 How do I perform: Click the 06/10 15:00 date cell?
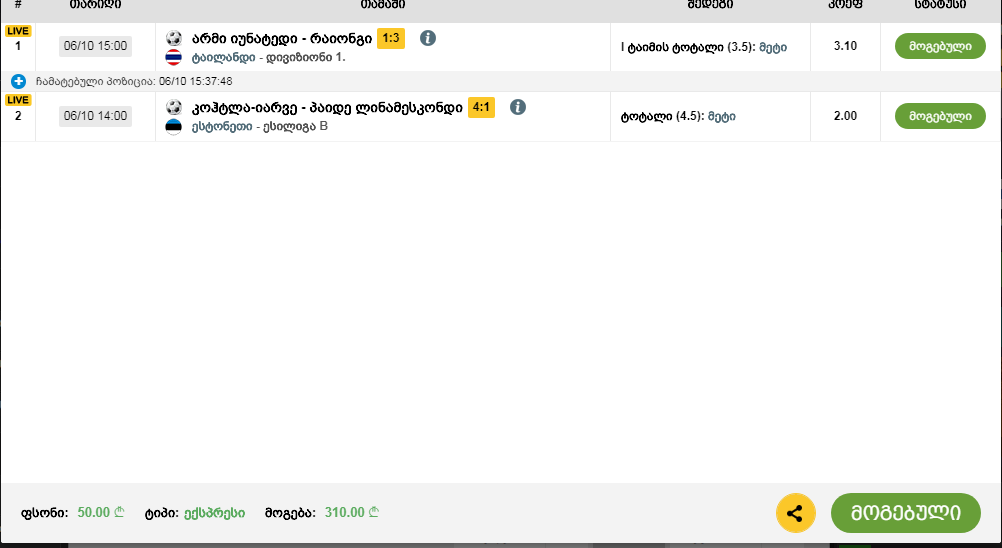[x=95, y=46]
